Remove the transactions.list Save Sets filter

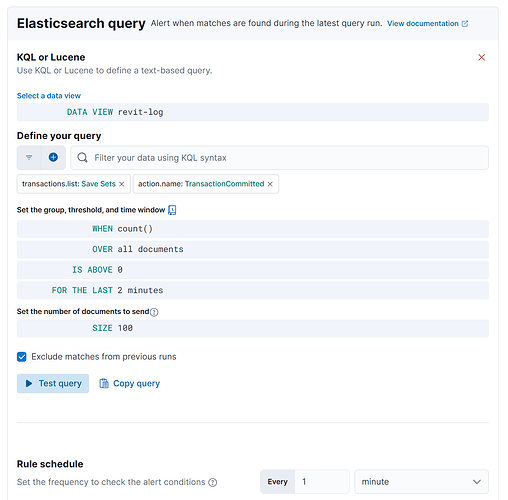pos(122,184)
